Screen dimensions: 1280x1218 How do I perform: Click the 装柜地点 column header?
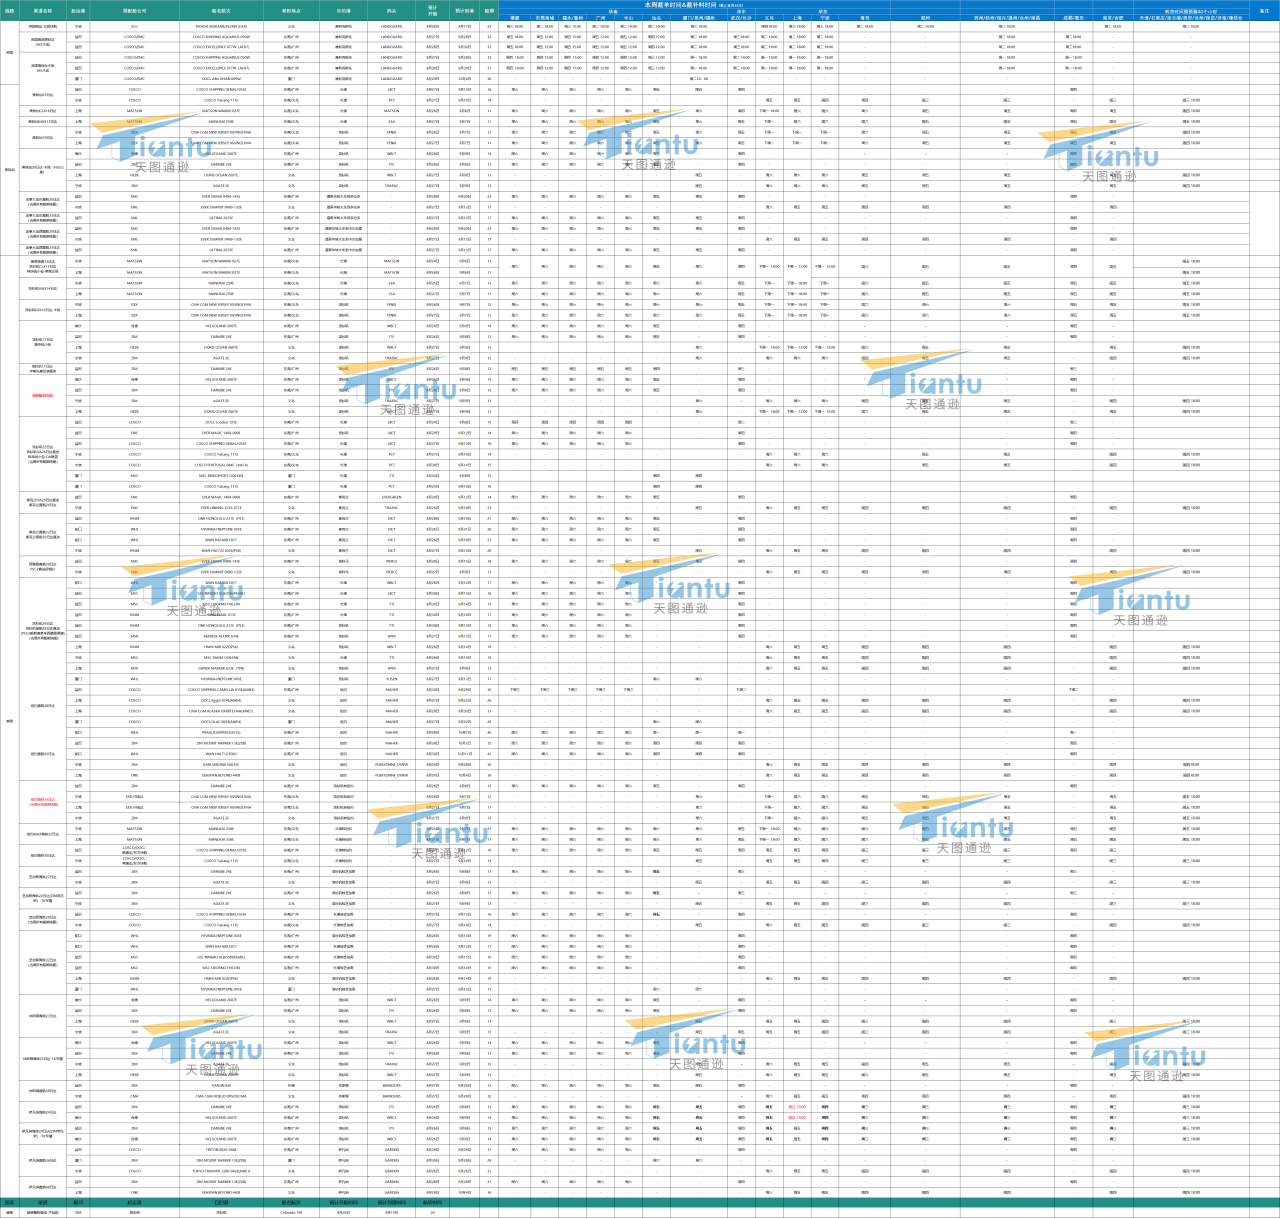[291, 11]
